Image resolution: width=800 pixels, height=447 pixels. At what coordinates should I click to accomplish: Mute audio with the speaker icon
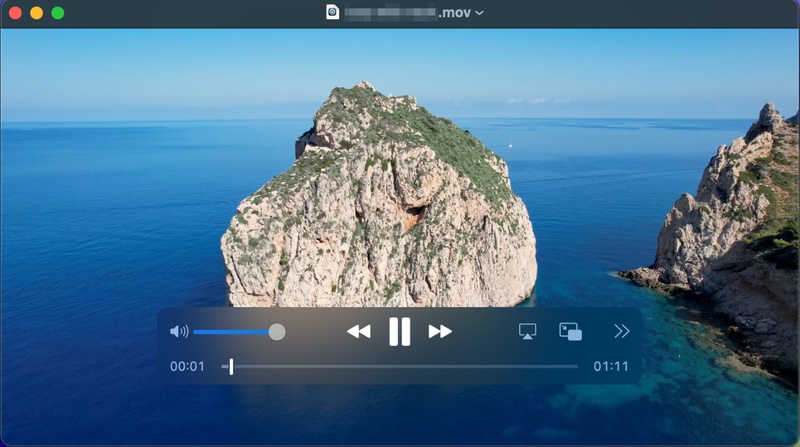tap(179, 332)
